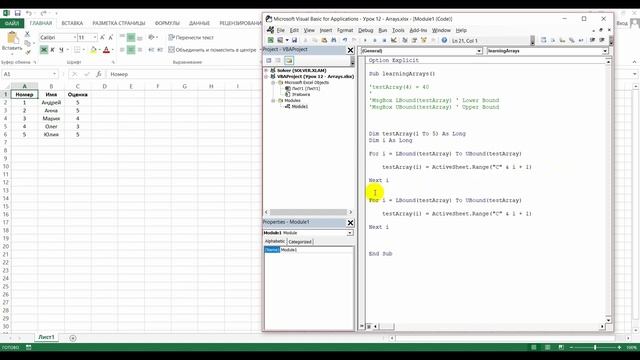Viewport: 640px width, 360px height.
Task: Toggle Italic (К) formatting in Excel
Action: click(52, 50)
